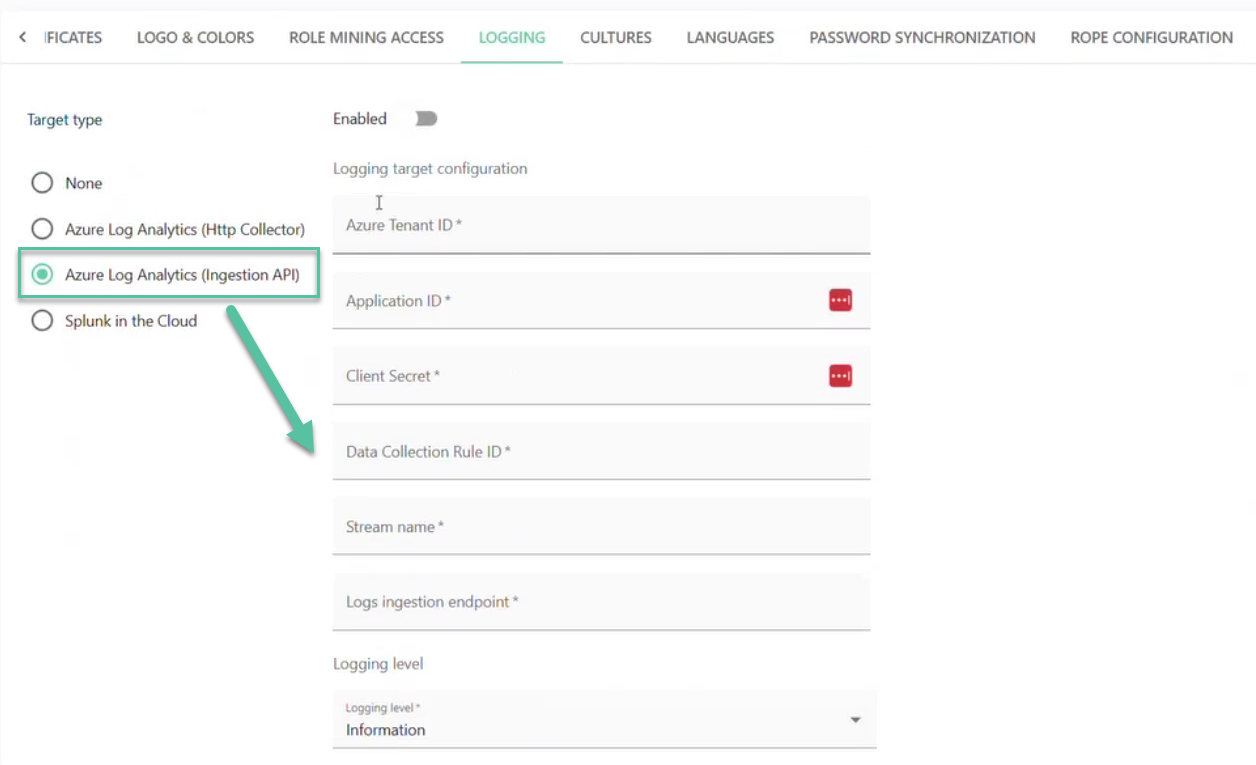
Task: Click the Target type heading
Action: click(65, 120)
